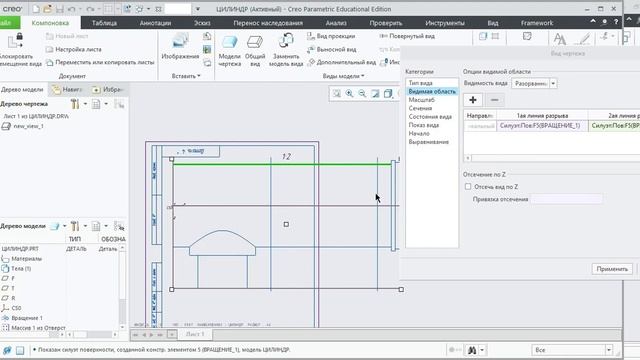Image resolution: width=640 pixels, height=360 pixels.
Task: Select Вращение 1 in model tree
Action: click(x=27, y=318)
